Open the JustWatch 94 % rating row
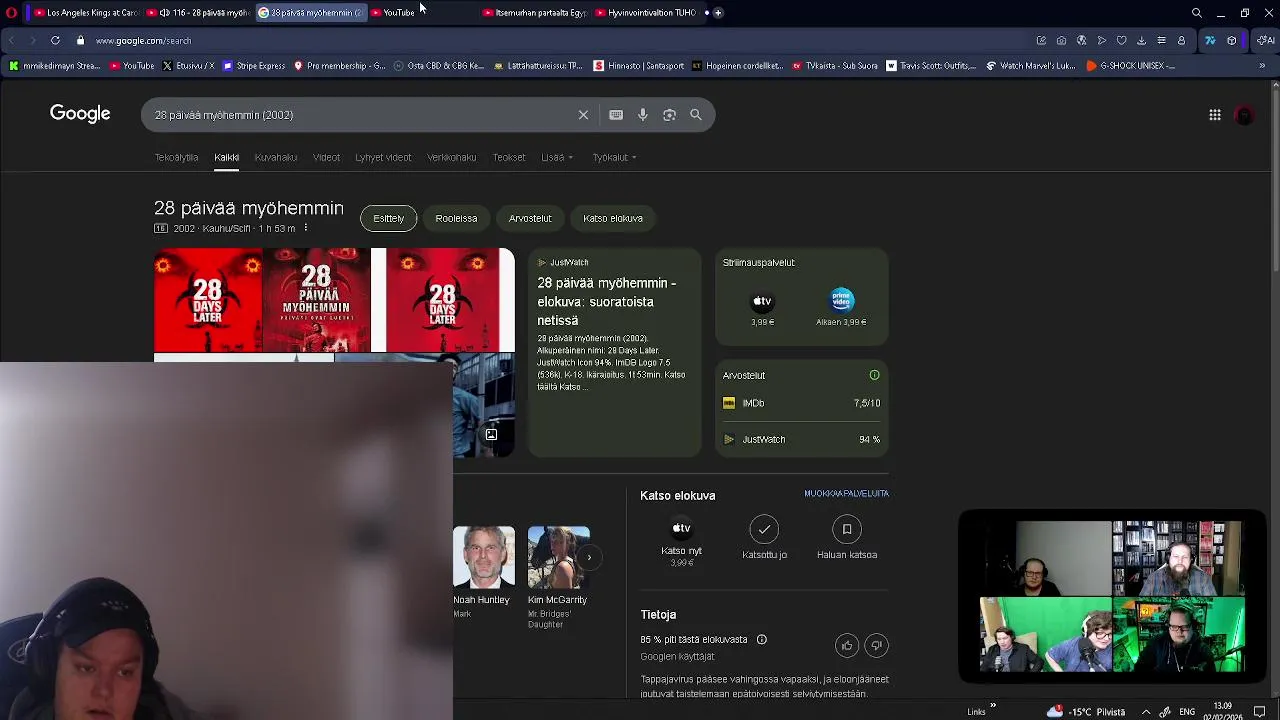Screen dimensions: 1280x720 (x=801, y=439)
